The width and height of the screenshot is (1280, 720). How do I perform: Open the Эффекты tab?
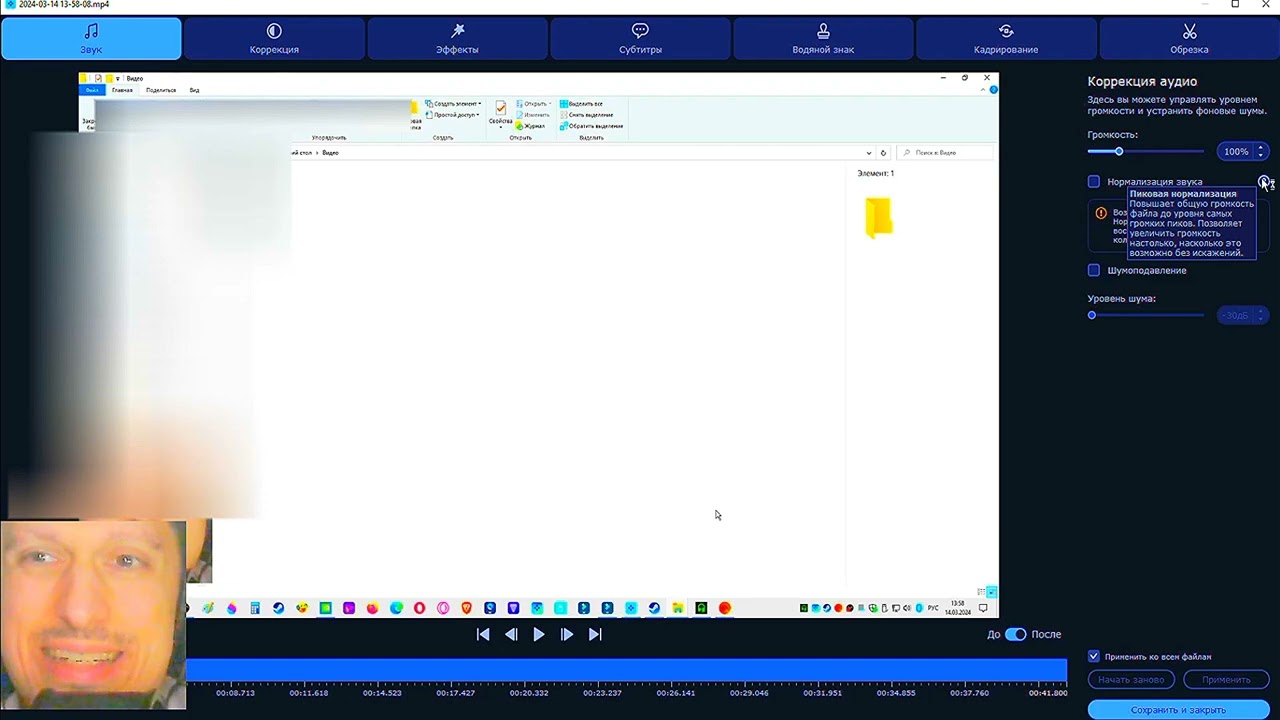pos(457,39)
